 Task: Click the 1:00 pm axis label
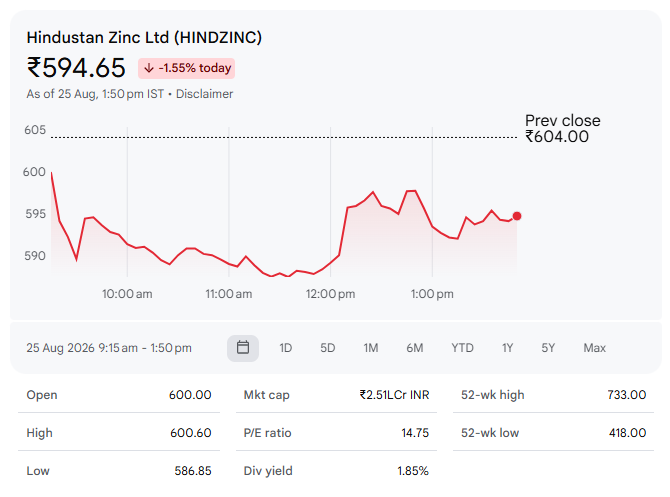tap(432, 294)
